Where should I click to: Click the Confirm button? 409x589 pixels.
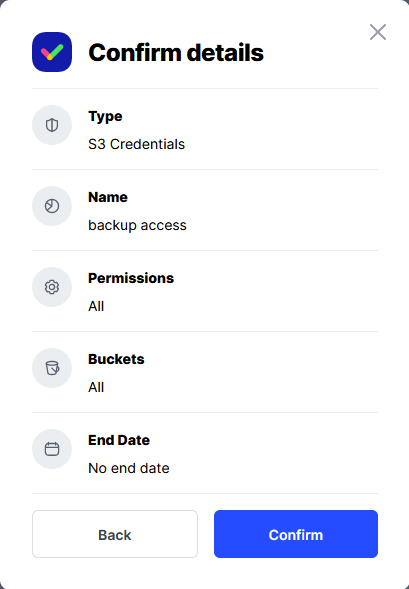pyautogui.click(x=296, y=534)
